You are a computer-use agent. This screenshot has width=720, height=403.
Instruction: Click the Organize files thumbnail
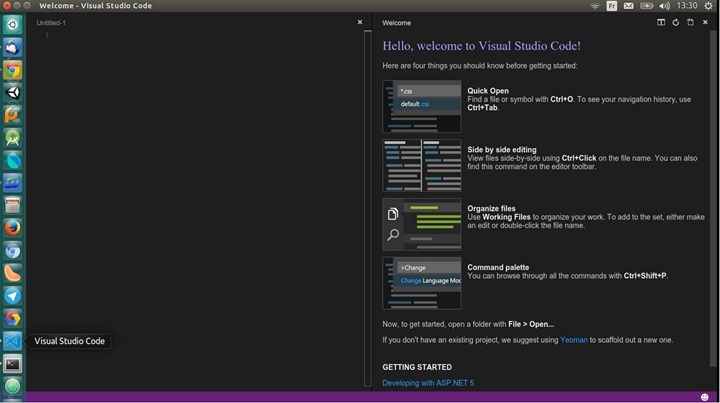[x=422, y=224]
